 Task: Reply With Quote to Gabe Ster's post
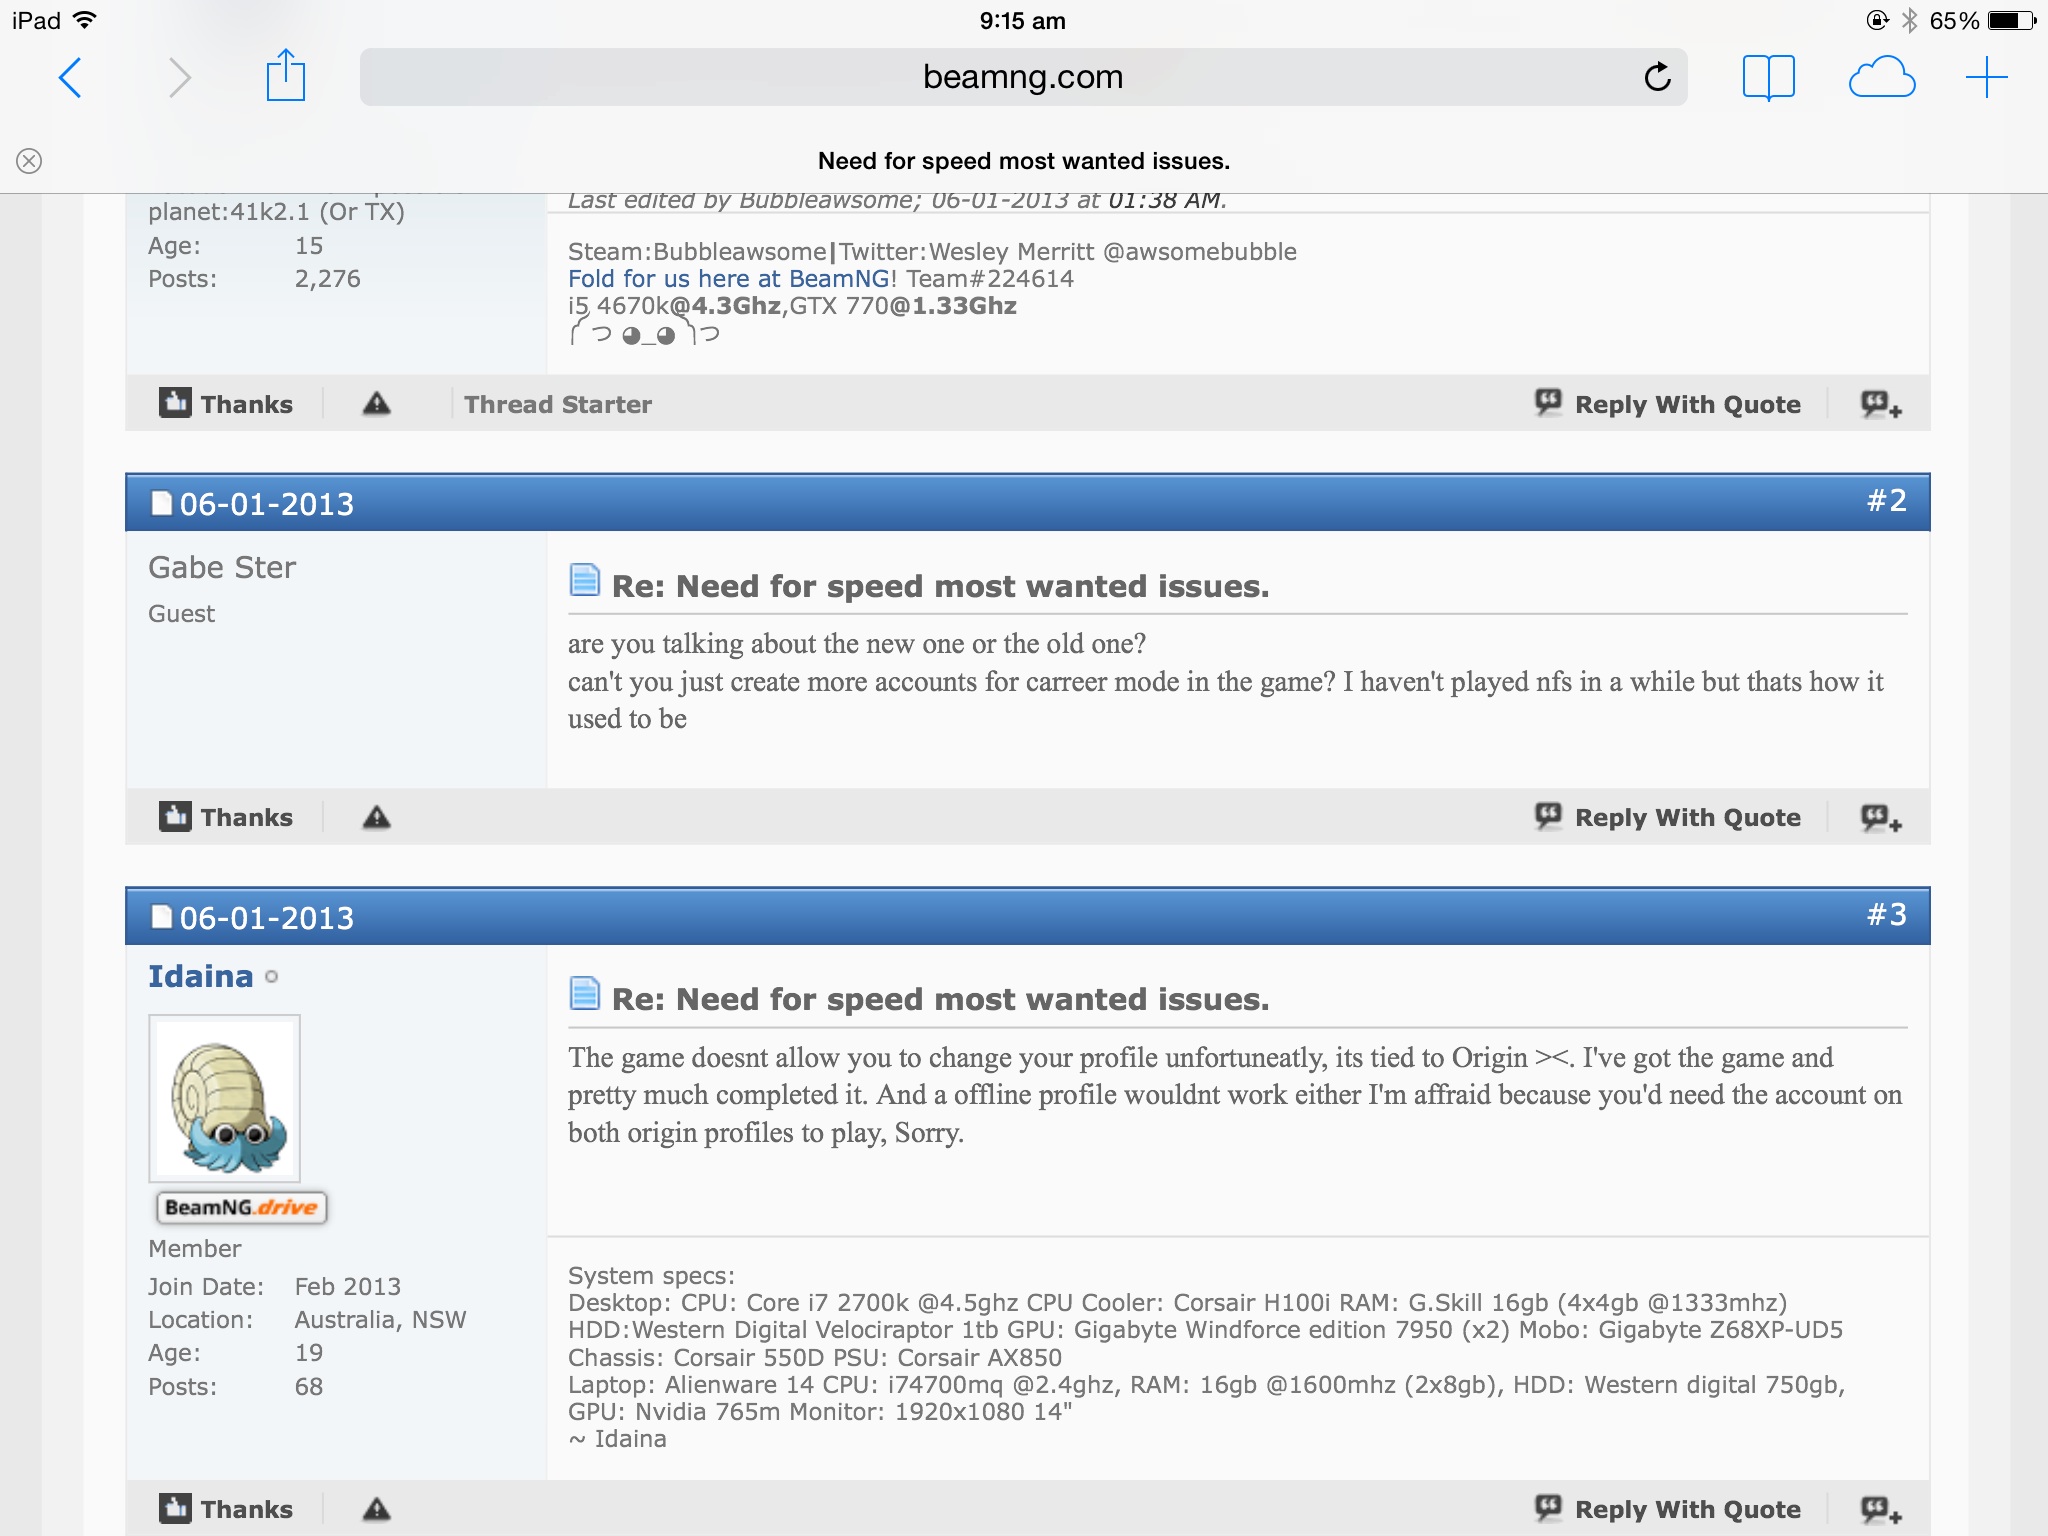[1668, 817]
